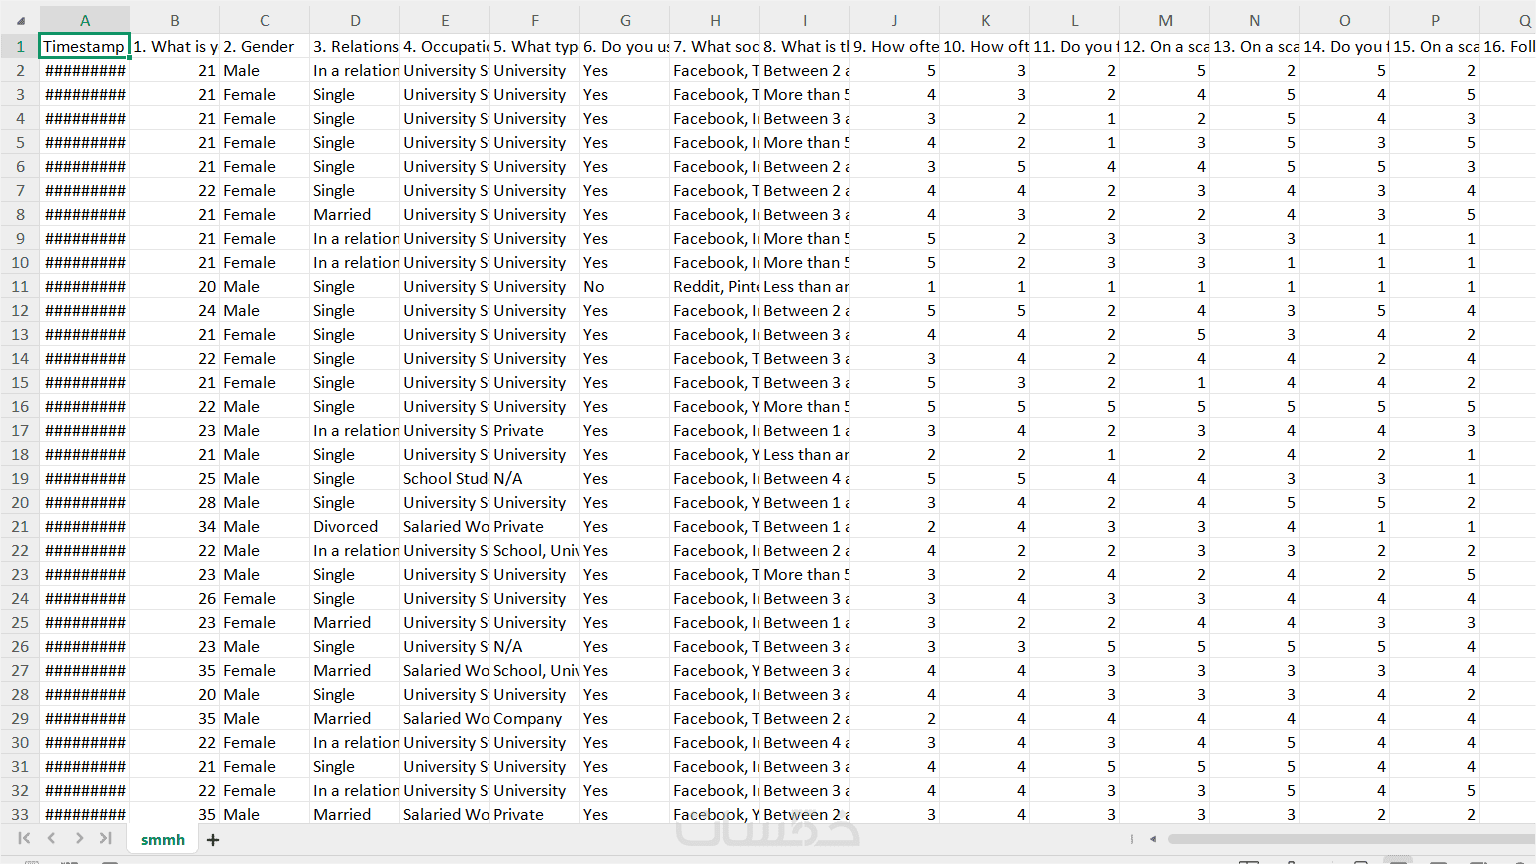Select column B header
1536x864 pixels.
[x=175, y=20]
